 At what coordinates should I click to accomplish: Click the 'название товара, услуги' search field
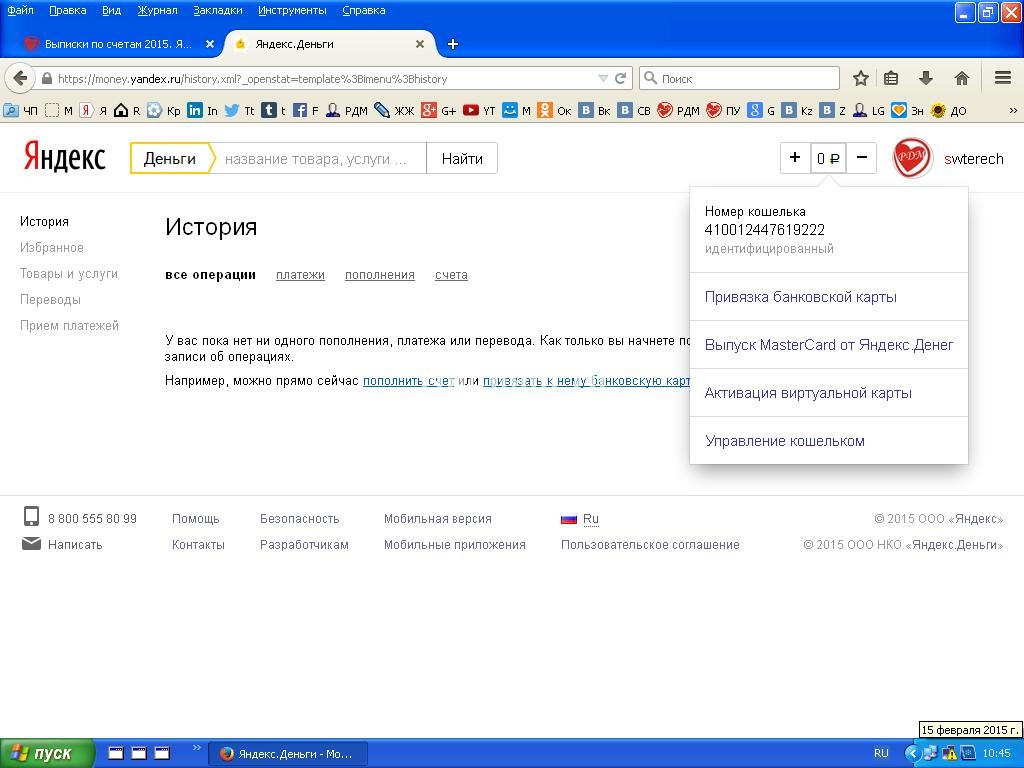click(320, 158)
